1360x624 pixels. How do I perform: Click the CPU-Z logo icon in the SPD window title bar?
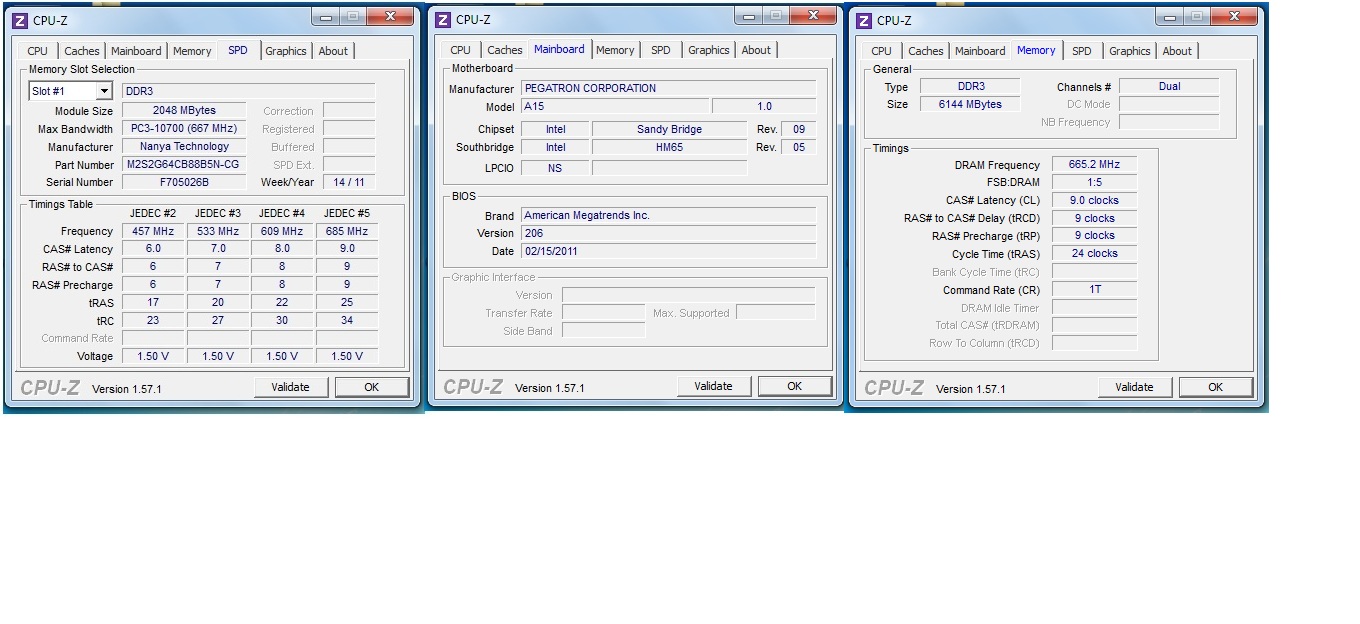coord(21,20)
